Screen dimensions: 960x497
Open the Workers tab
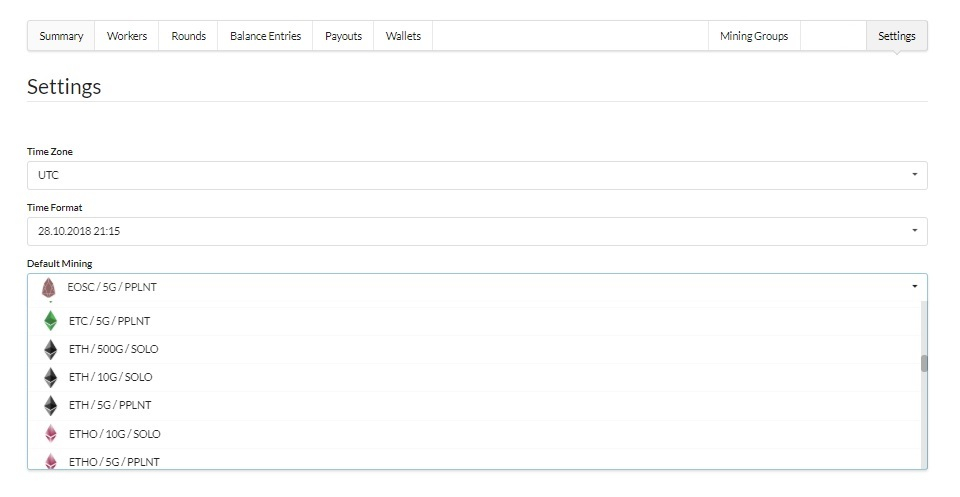pos(127,36)
